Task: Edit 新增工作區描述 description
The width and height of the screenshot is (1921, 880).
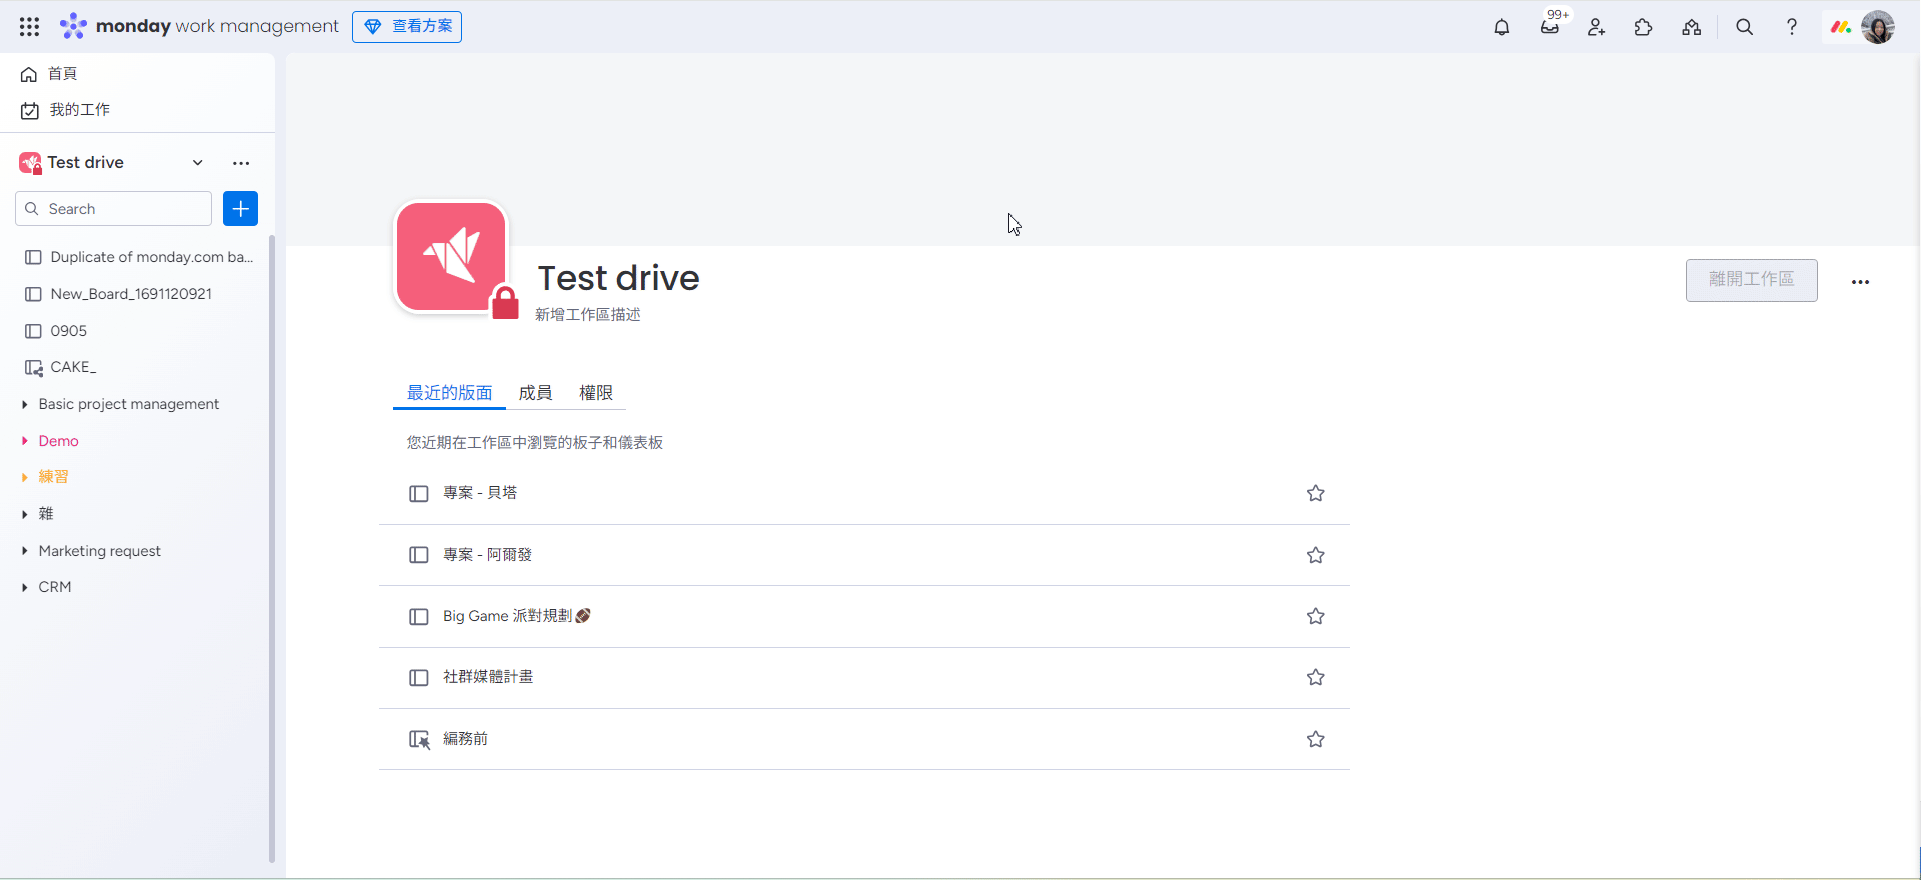Action: (588, 315)
